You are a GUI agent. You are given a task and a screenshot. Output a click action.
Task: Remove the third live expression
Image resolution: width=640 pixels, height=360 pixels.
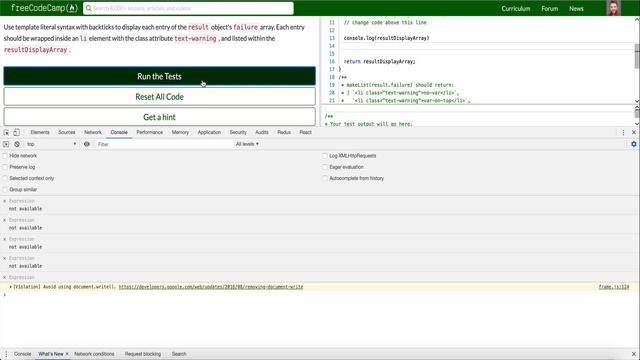click(4, 239)
